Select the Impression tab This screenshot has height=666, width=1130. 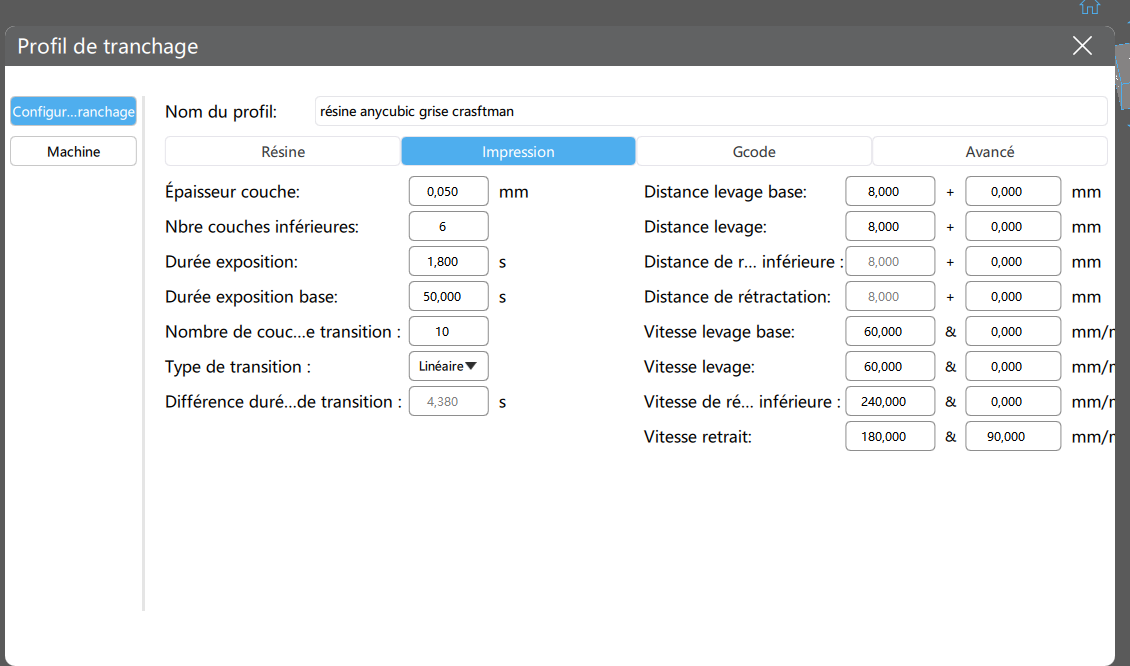point(518,151)
